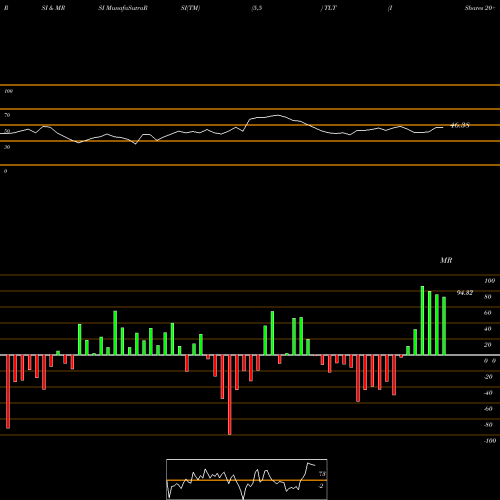Click the tallest green MR bar
Screen dimensions: 500x500
point(422,321)
